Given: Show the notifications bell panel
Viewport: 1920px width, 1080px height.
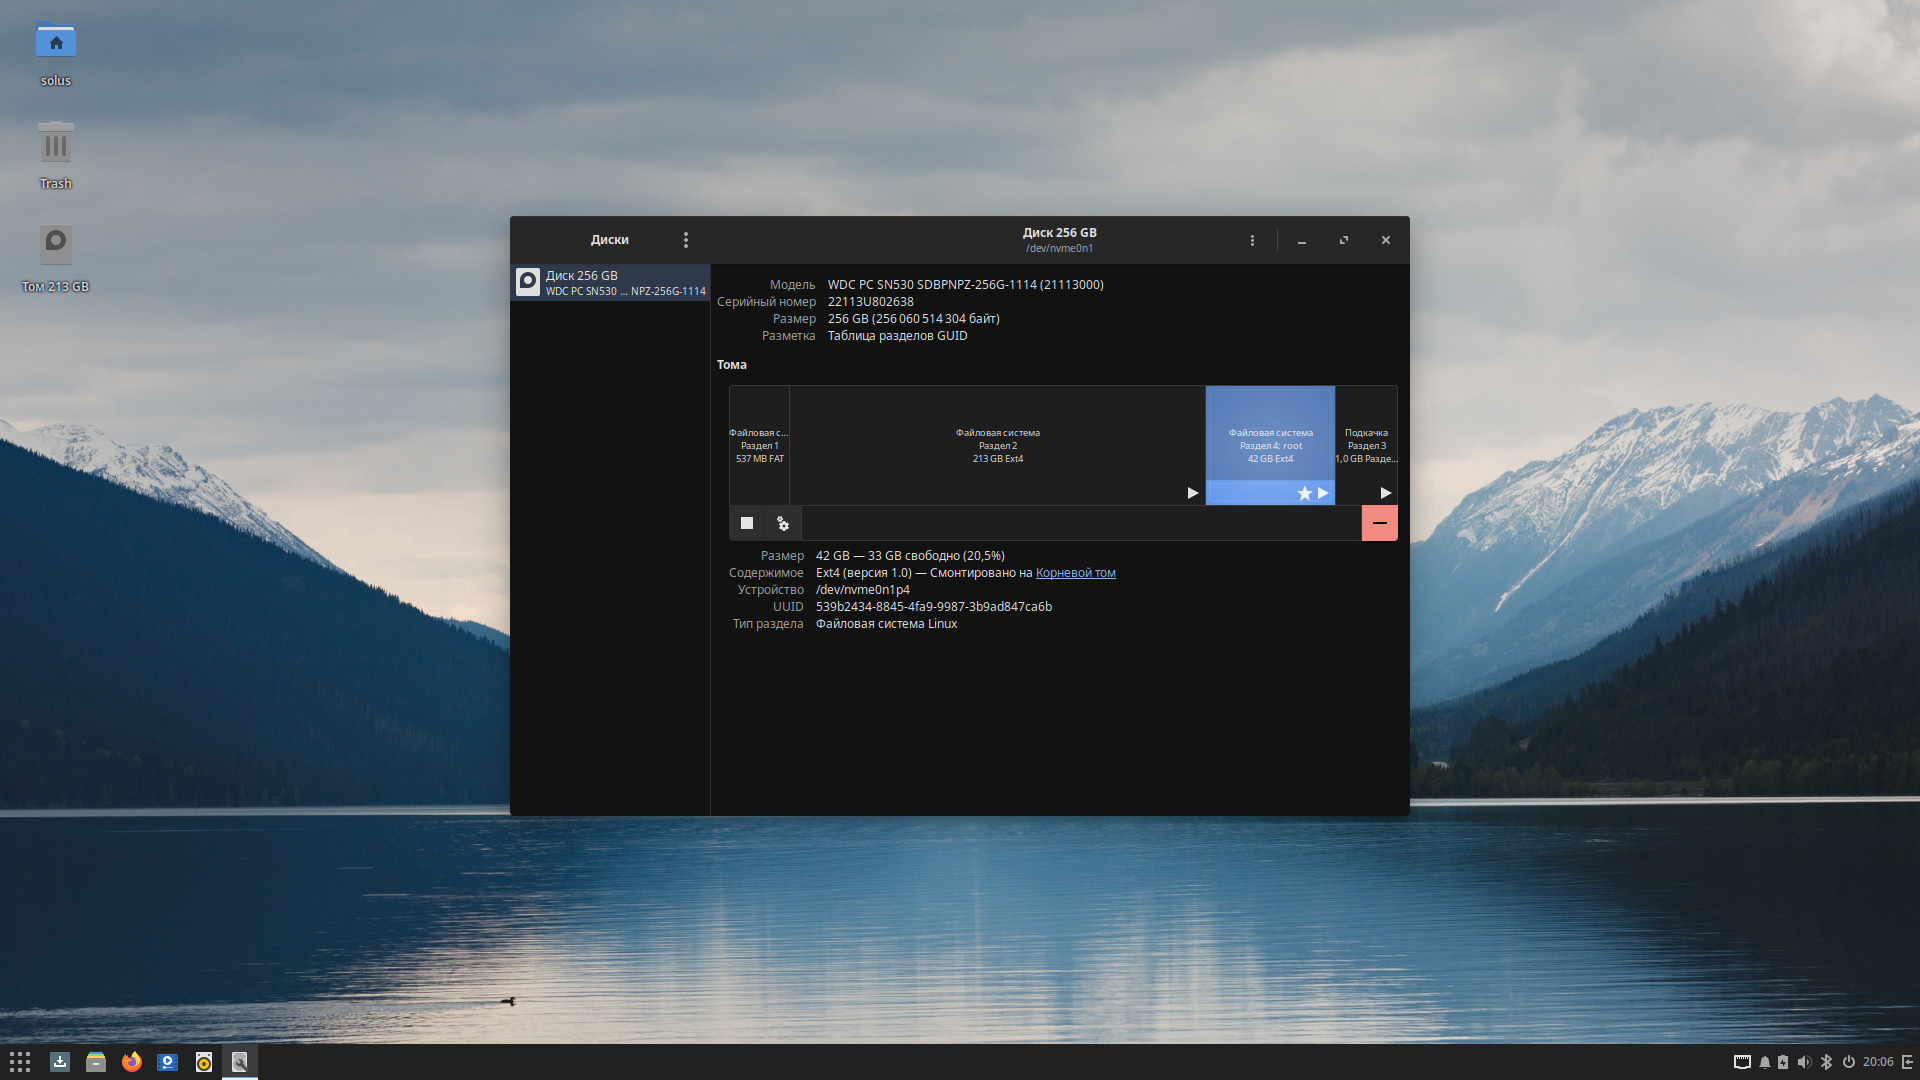Looking at the screenshot, I should pyautogui.click(x=1765, y=1062).
